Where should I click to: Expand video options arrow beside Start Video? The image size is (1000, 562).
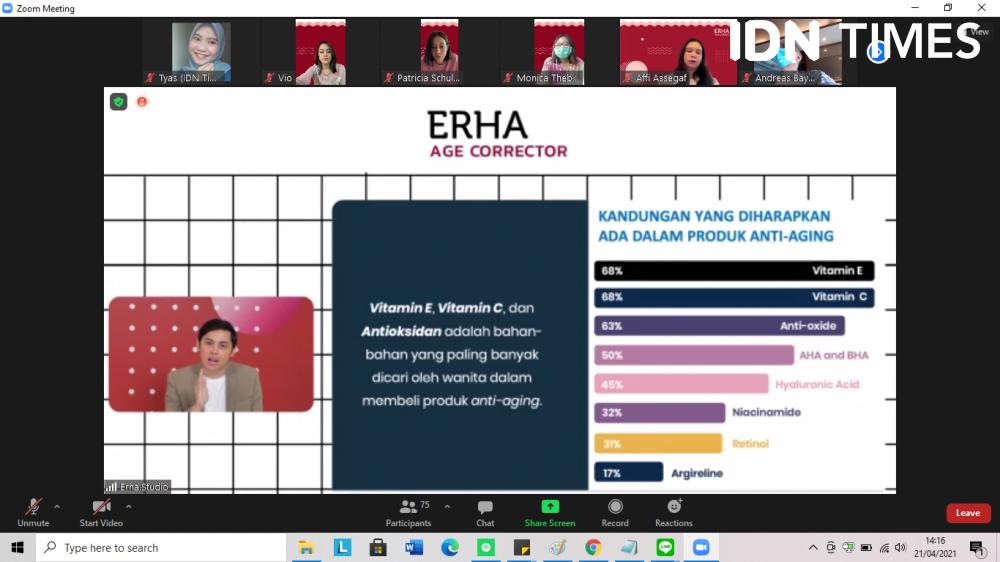click(x=129, y=507)
